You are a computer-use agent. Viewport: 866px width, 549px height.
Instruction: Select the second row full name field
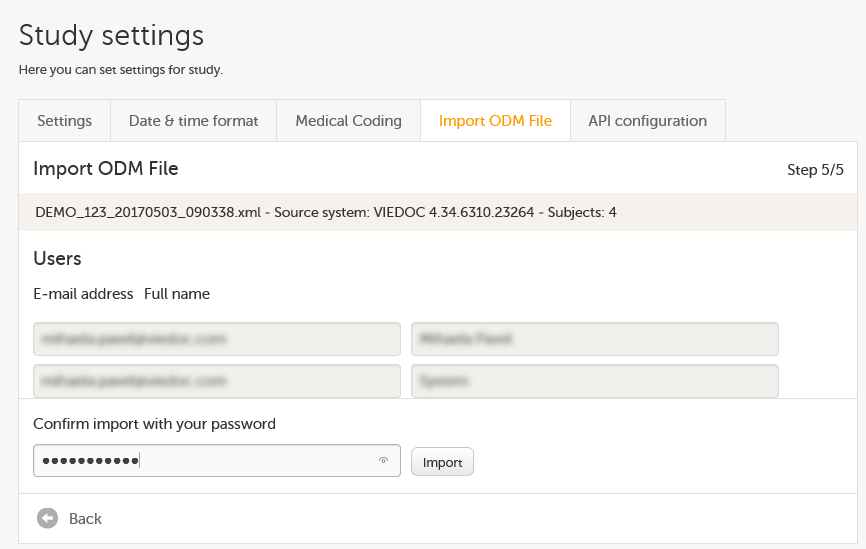(x=595, y=381)
